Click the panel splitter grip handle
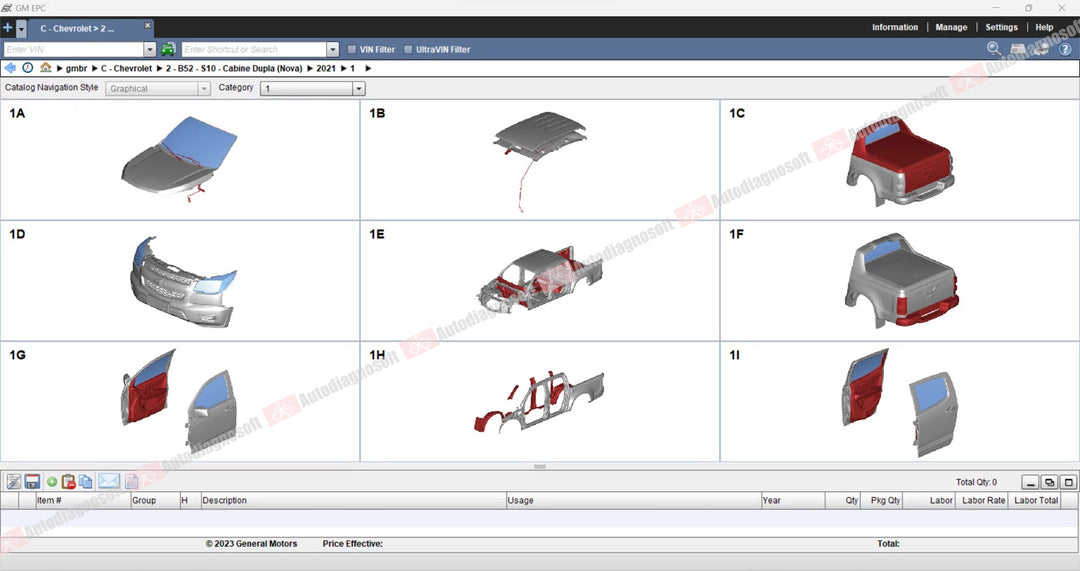The image size is (1080, 571). 540,466
